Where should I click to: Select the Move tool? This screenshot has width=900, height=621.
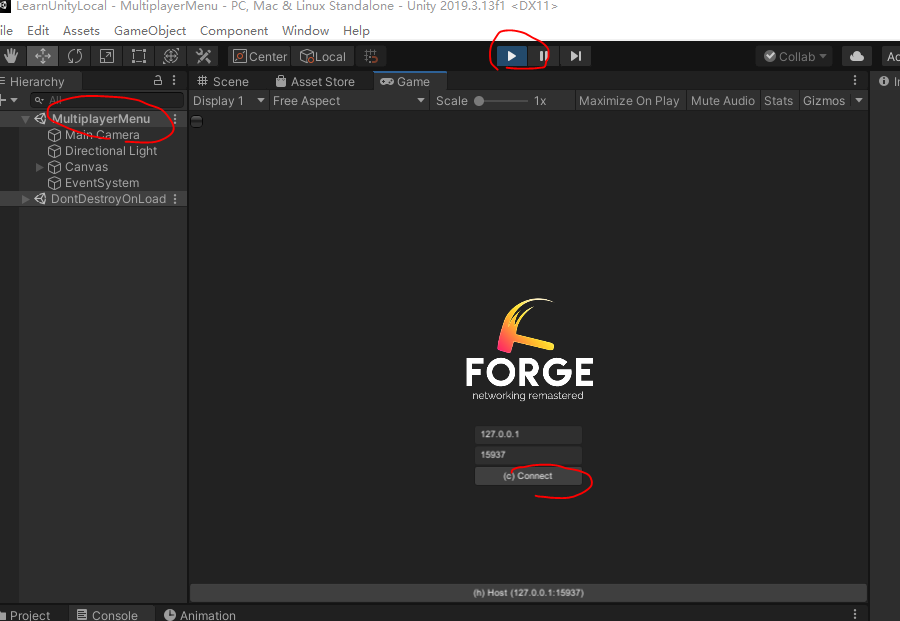pos(42,56)
